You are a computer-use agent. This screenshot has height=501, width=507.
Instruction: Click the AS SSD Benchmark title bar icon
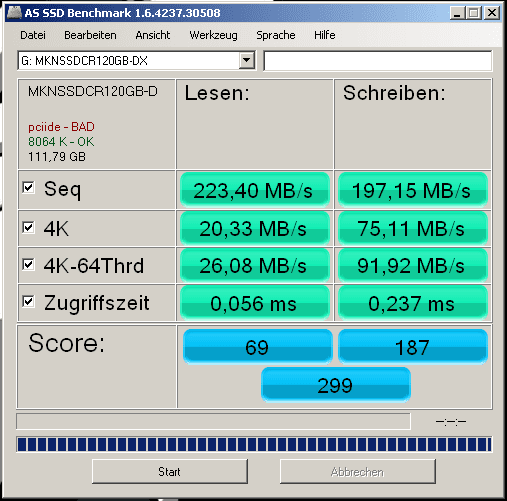pyautogui.click(x=15, y=12)
